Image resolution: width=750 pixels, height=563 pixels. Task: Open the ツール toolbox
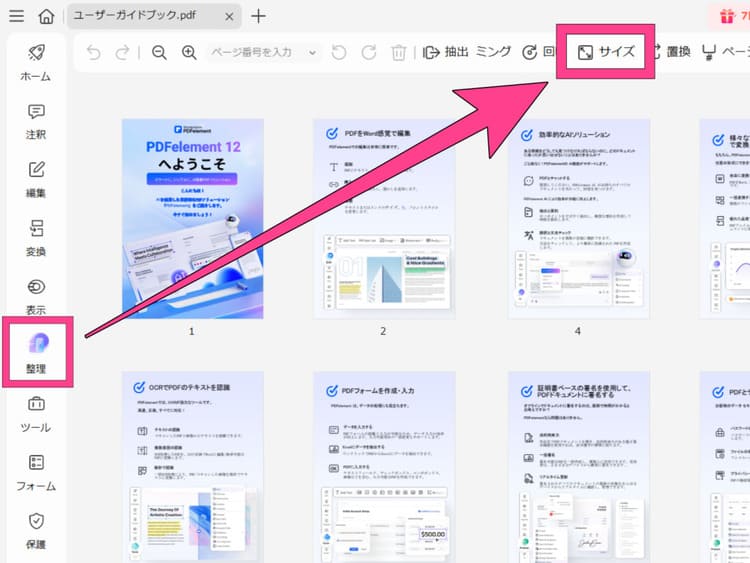pos(36,414)
